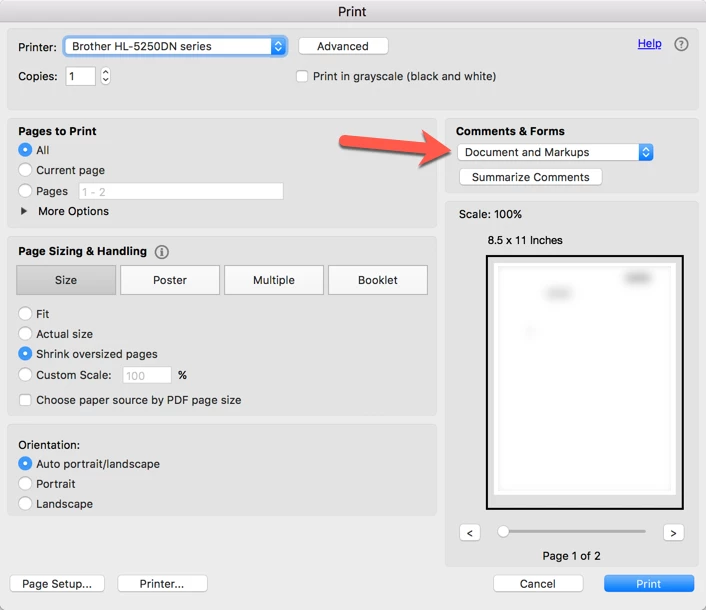Click the Cancel button
Viewport: 706px width, 610px height.
tap(538, 583)
